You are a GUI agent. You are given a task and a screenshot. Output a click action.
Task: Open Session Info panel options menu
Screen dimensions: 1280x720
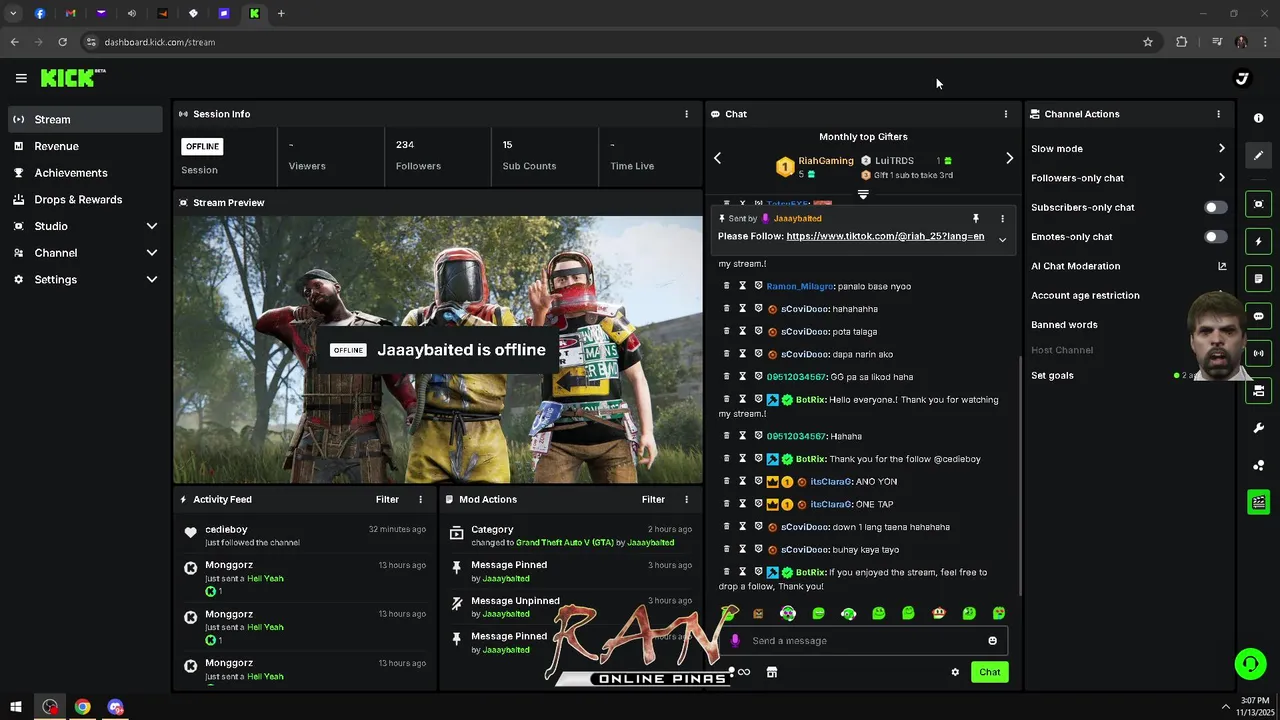[x=686, y=114]
